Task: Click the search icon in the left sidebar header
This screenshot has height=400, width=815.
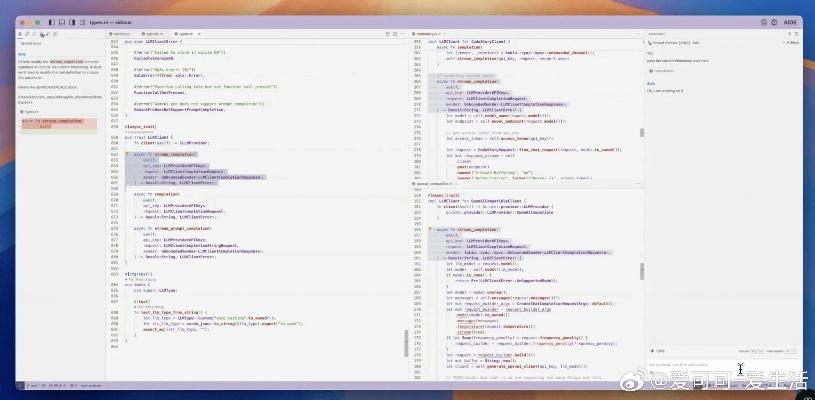Action: 36,33
